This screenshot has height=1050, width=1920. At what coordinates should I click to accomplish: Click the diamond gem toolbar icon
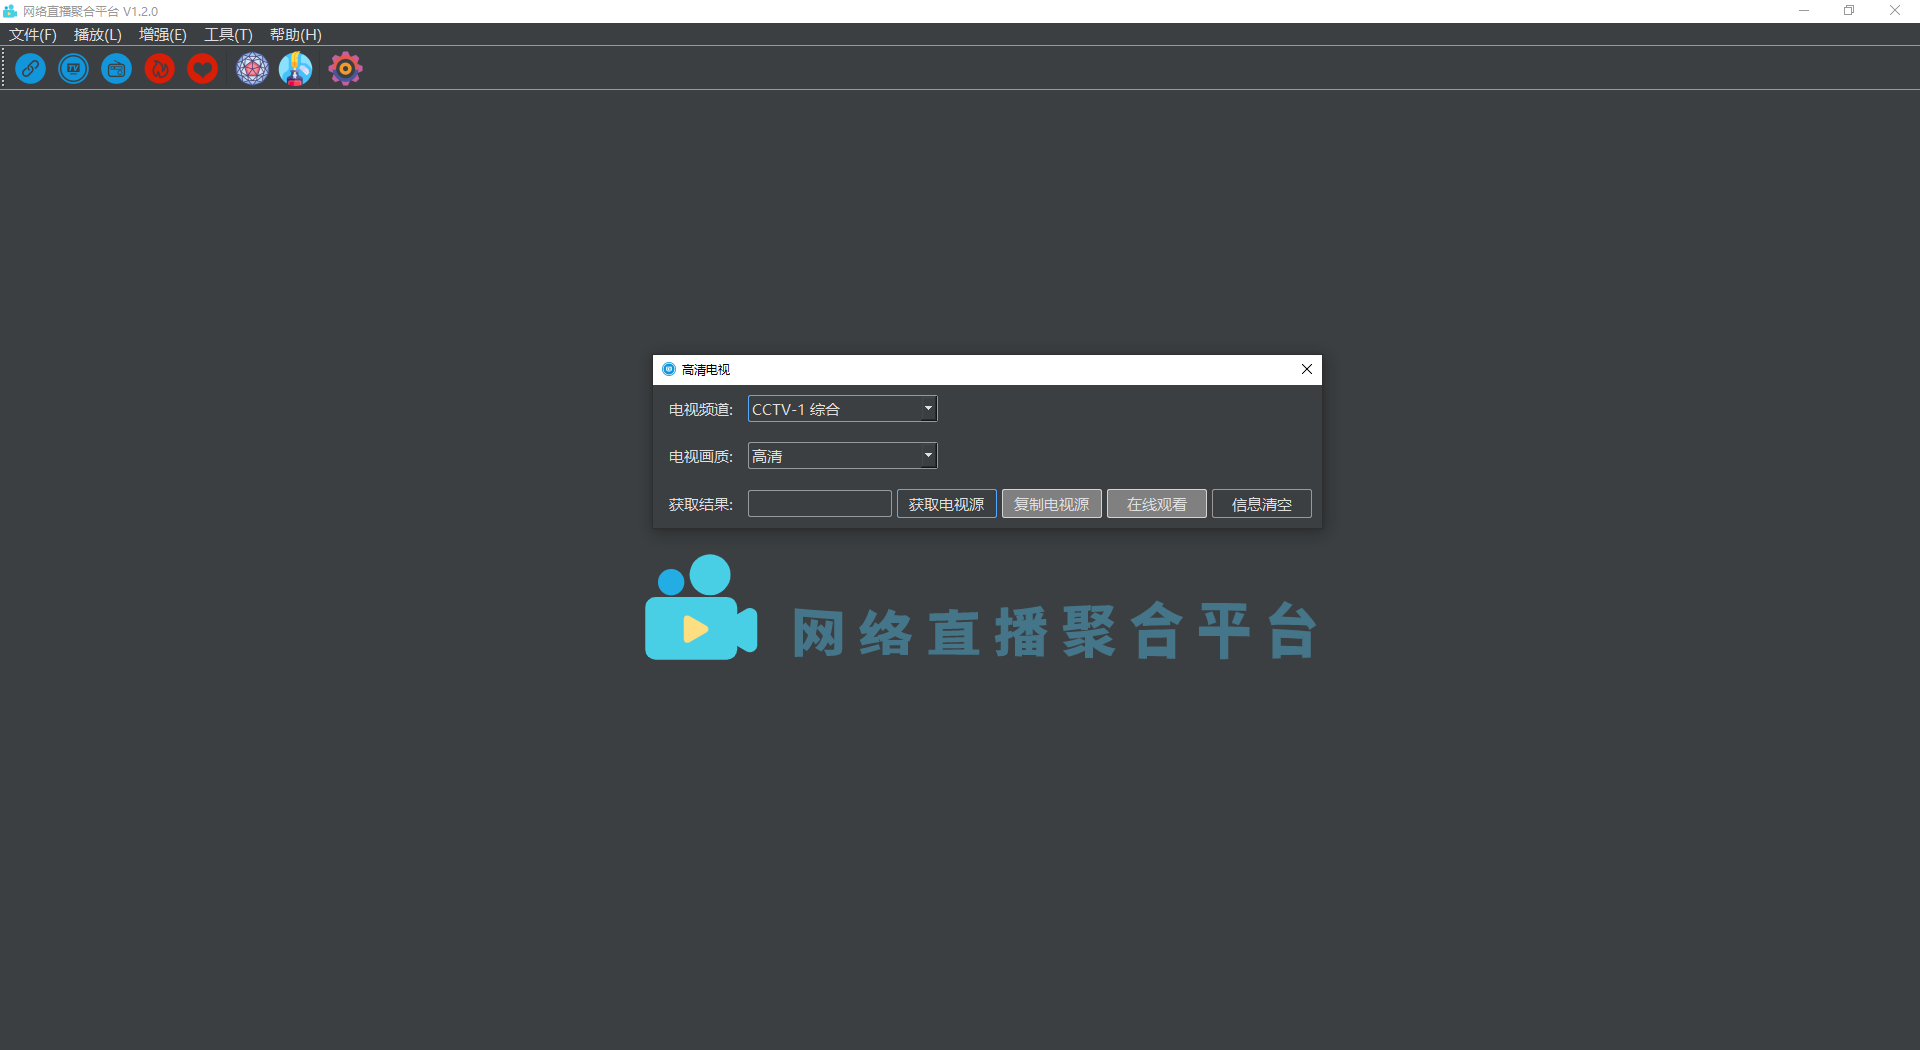pos(252,69)
